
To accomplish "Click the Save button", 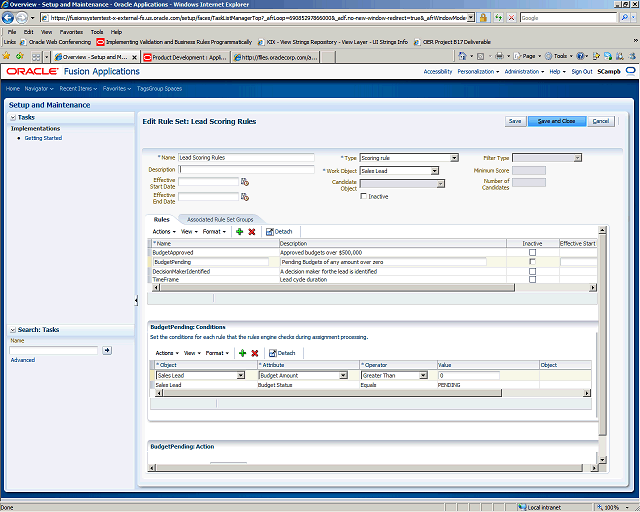I will (515, 121).
